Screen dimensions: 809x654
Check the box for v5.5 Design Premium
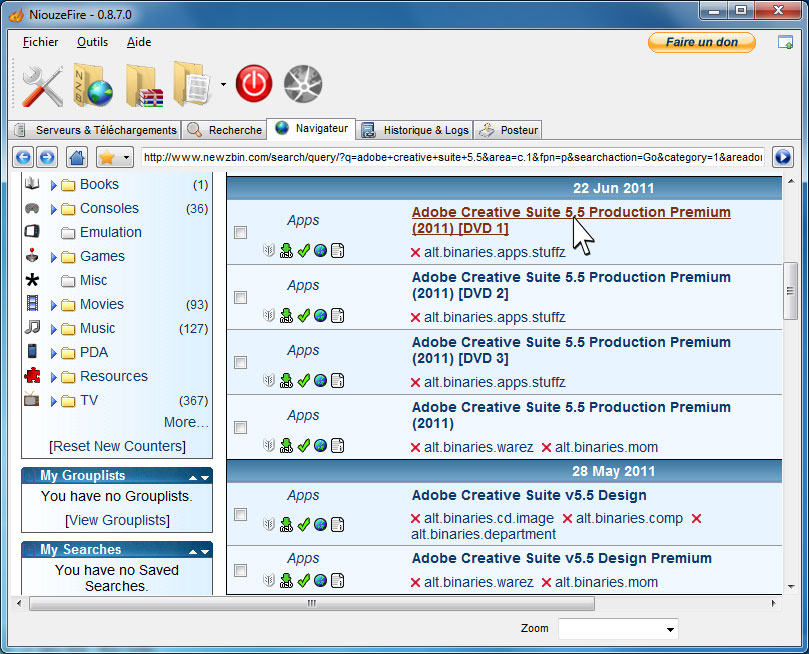point(240,570)
